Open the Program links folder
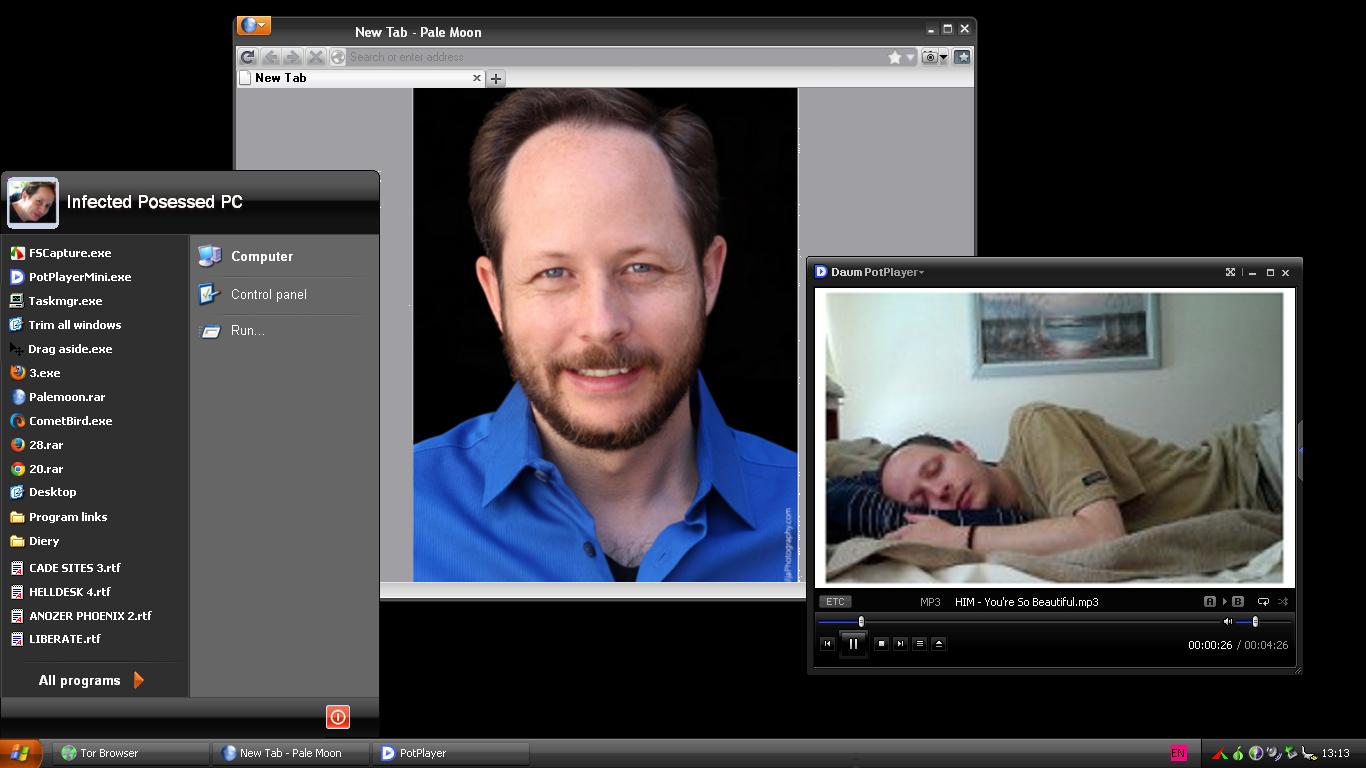 click(96, 517)
